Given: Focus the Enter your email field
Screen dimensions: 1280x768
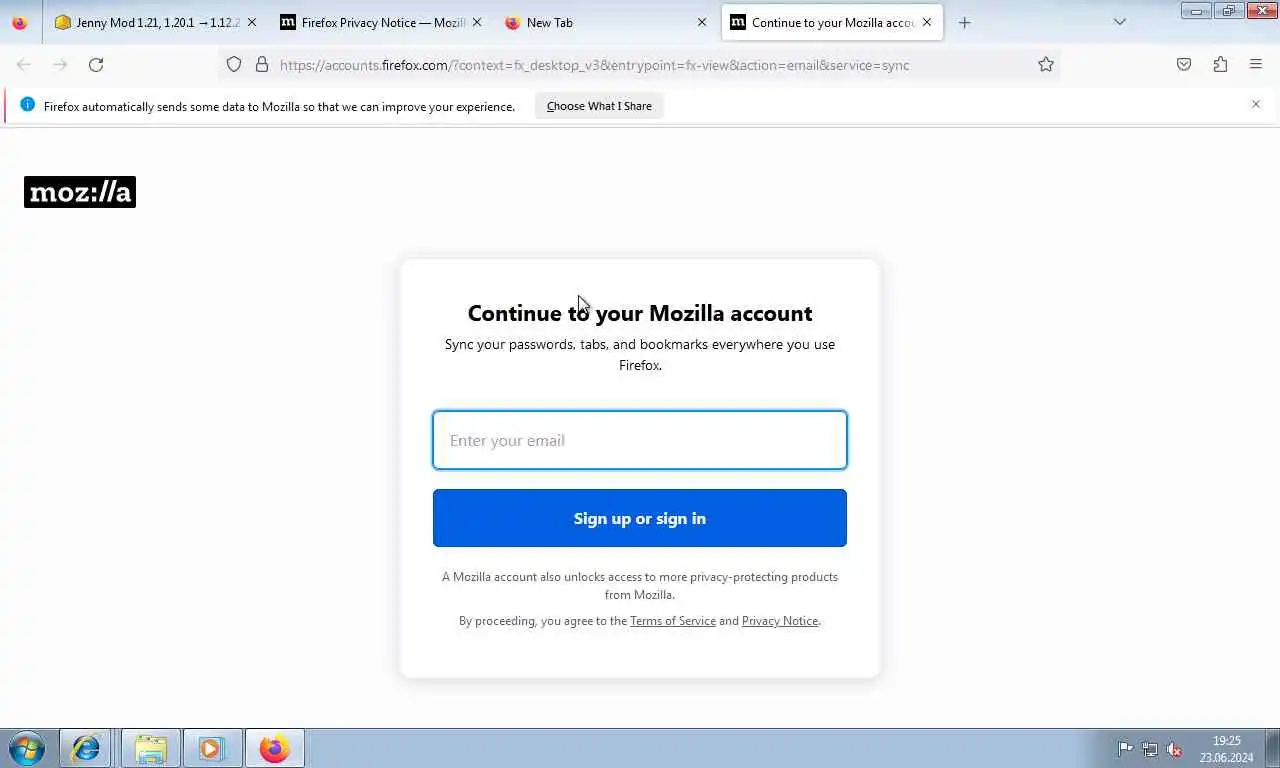Looking at the screenshot, I should pos(640,440).
